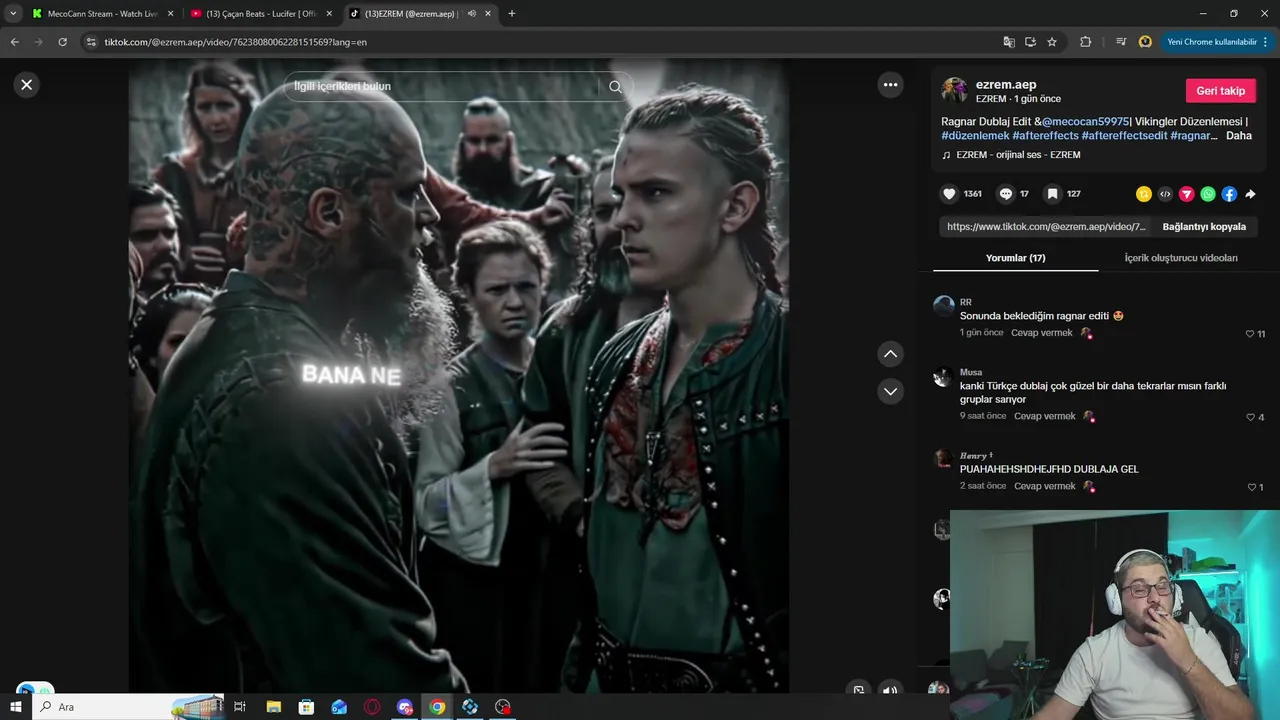This screenshot has height=720, width=1280.
Task: Open ezrem.aep profile avatar
Action: [954, 90]
